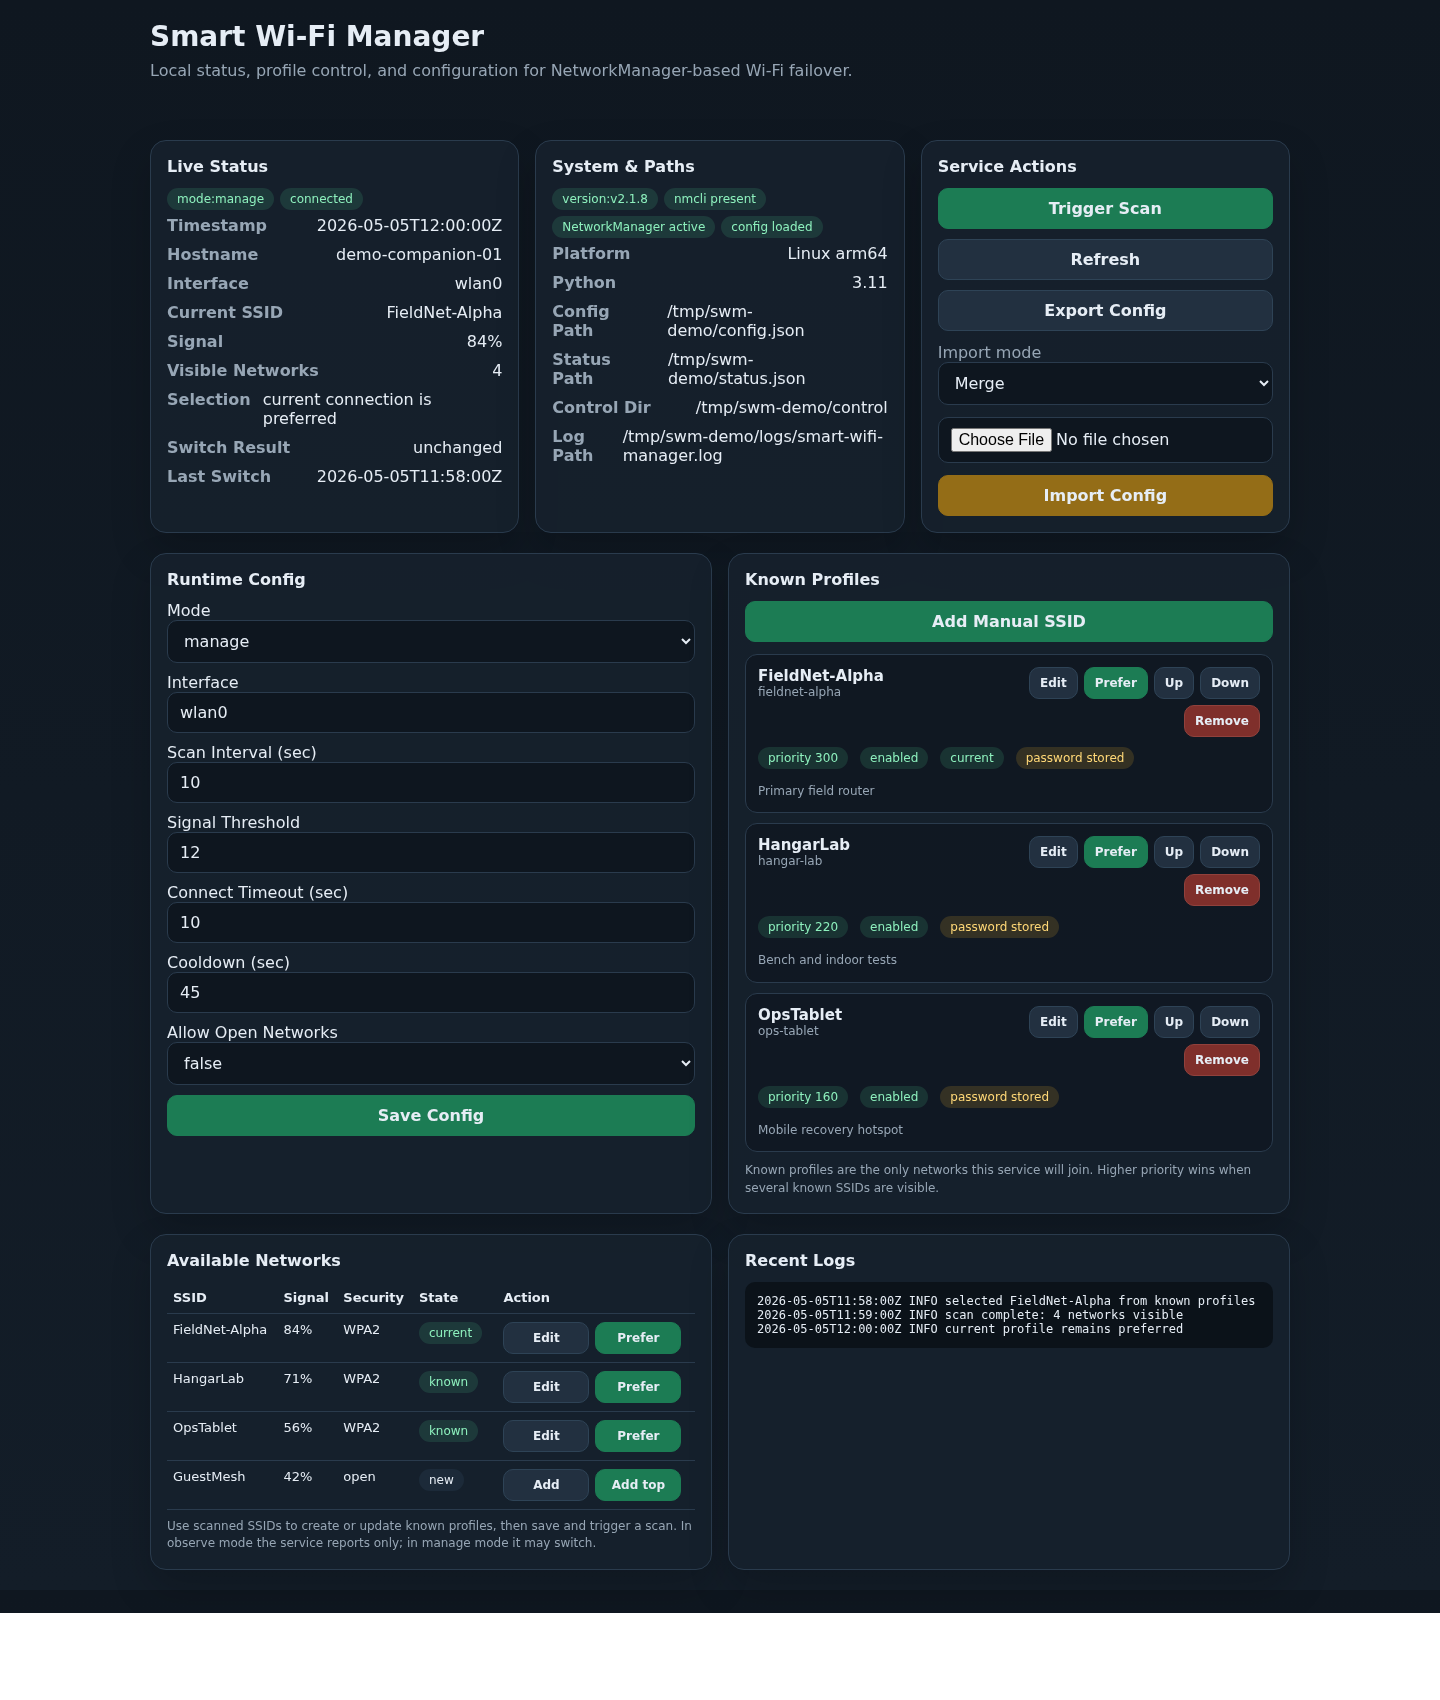Screen dimensions: 1440x1700
Task: Click the current badge in FieldNet-Alpha profile
Action: pyautogui.click(x=972, y=758)
